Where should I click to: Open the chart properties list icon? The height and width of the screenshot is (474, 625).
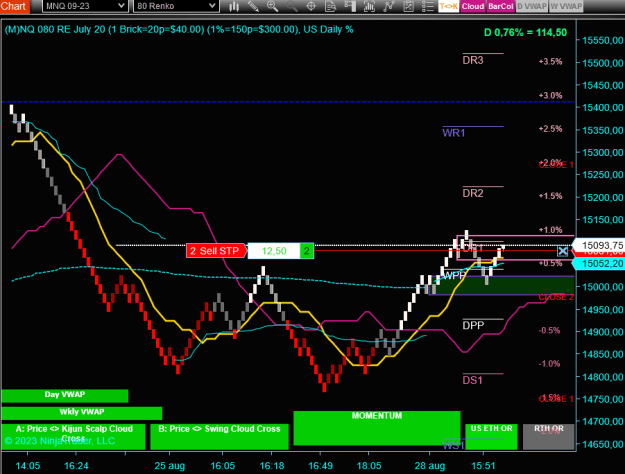tap(427, 6)
